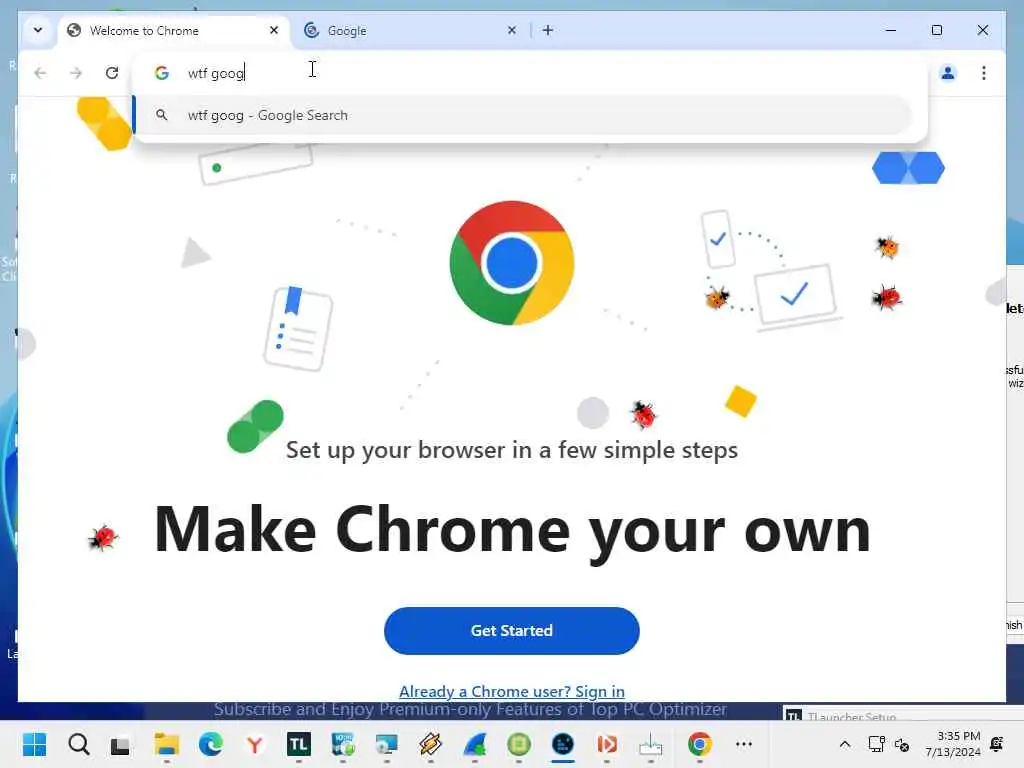The image size is (1024, 768).
Task: Open the Winamp lightning icon in taskbar
Action: pyautogui.click(x=430, y=744)
